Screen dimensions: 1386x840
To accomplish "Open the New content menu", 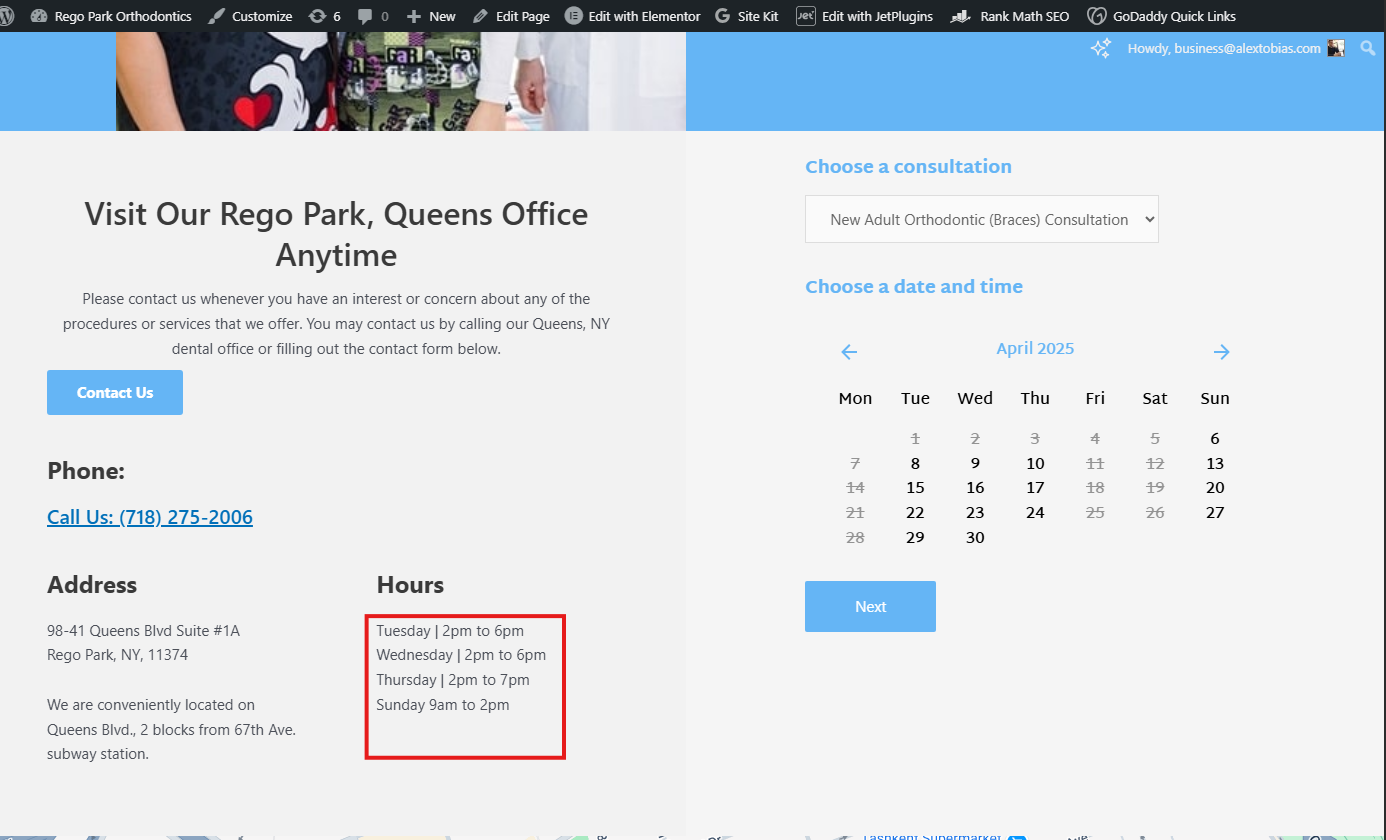I will click(431, 16).
